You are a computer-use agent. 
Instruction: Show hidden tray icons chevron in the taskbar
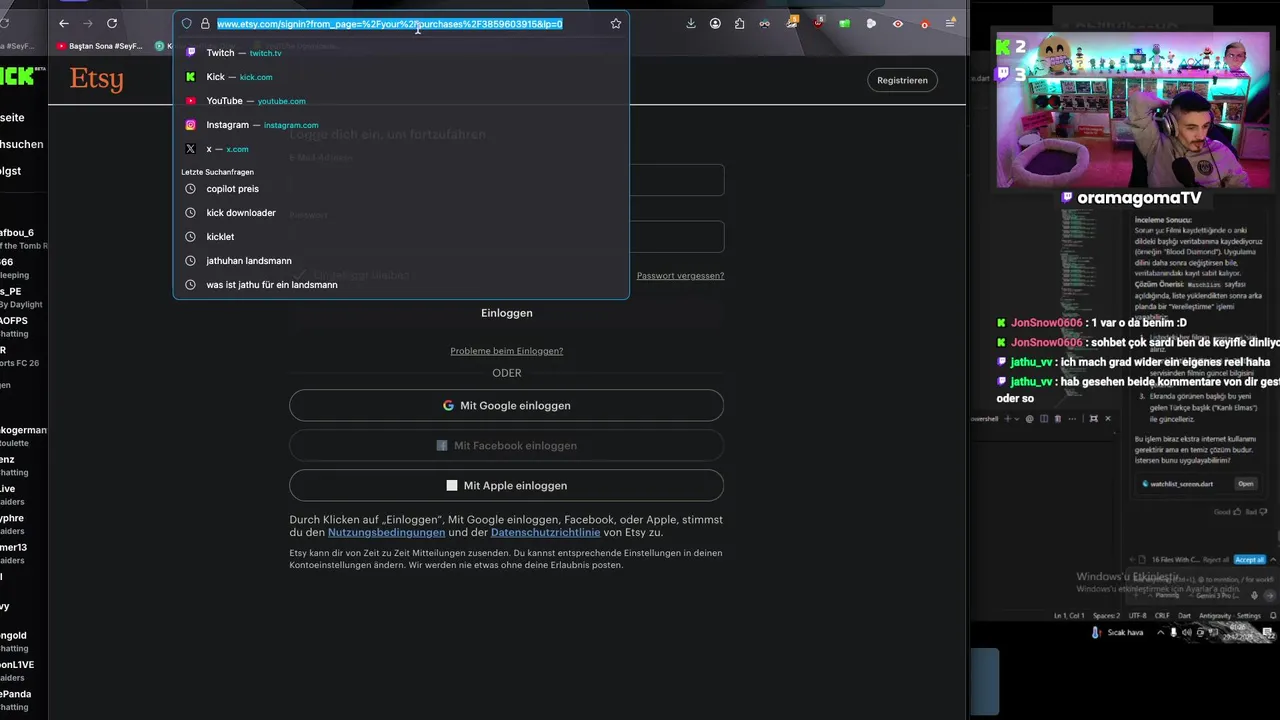coord(1160,632)
